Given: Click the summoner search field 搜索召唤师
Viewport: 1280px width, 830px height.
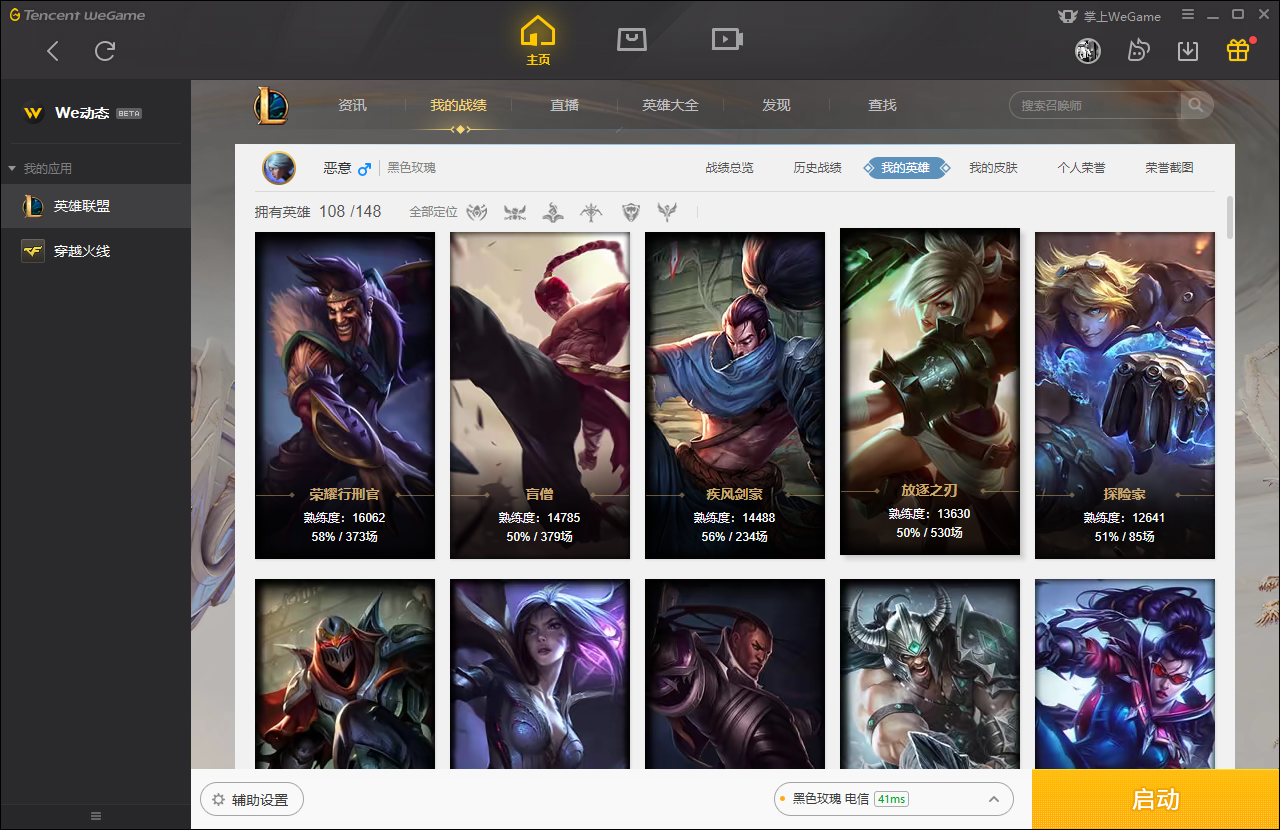Looking at the screenshot, I should (1095, 105).
